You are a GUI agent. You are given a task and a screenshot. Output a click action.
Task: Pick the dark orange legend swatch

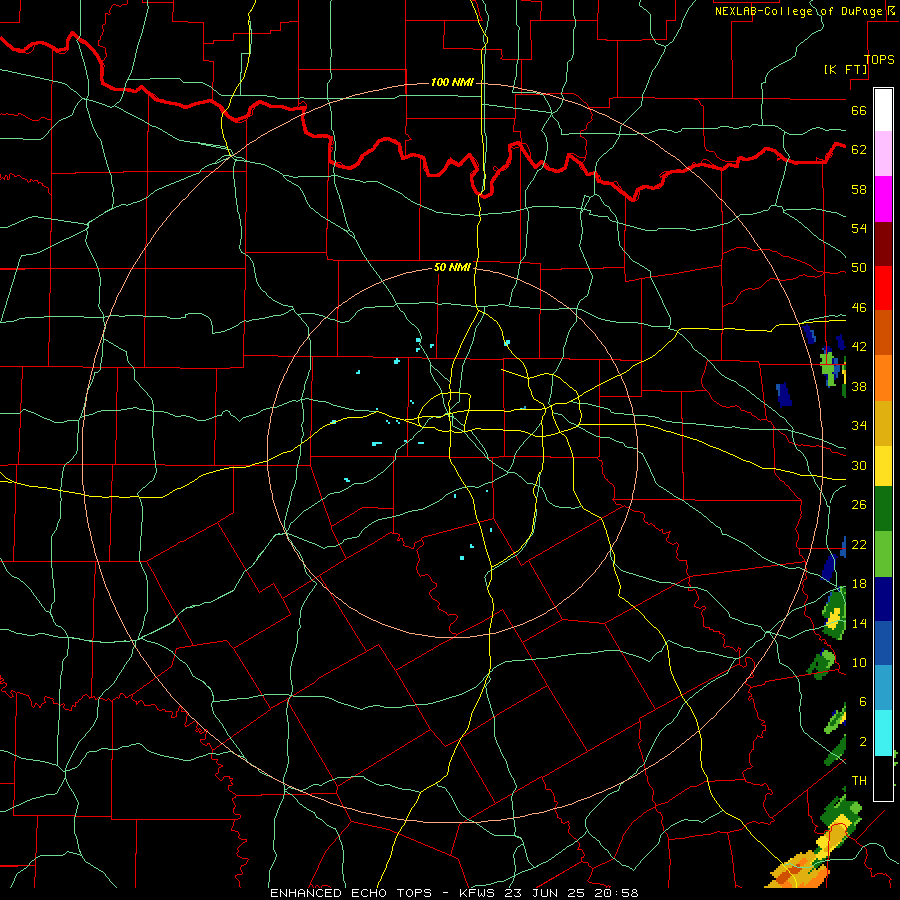click(x=883, y=332)
